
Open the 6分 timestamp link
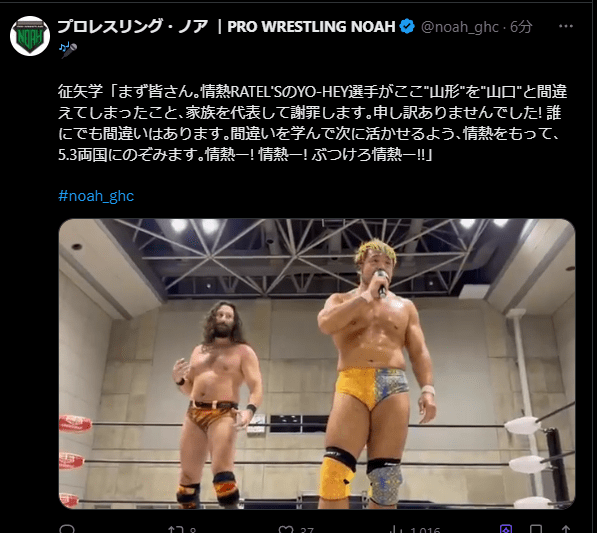(x=521, y=27)
